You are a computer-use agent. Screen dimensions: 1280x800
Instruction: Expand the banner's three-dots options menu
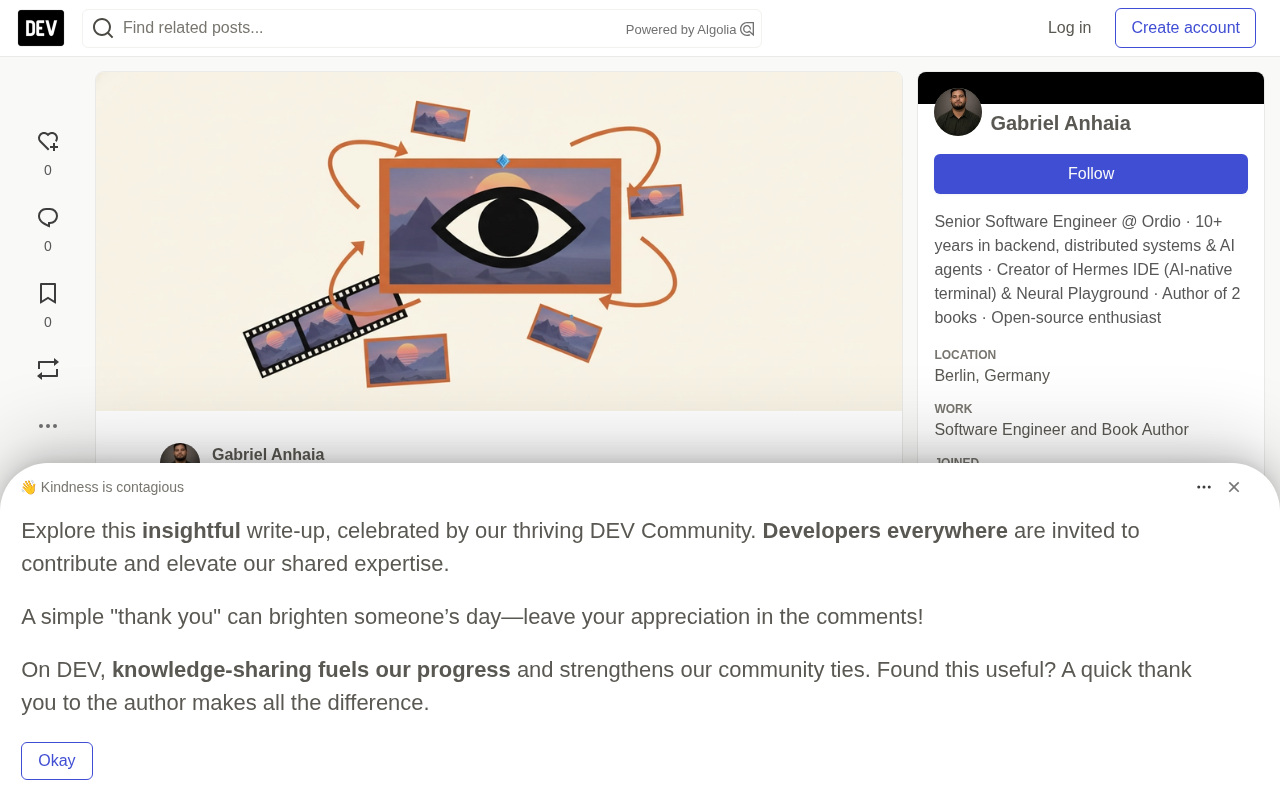pos(1204,487)
